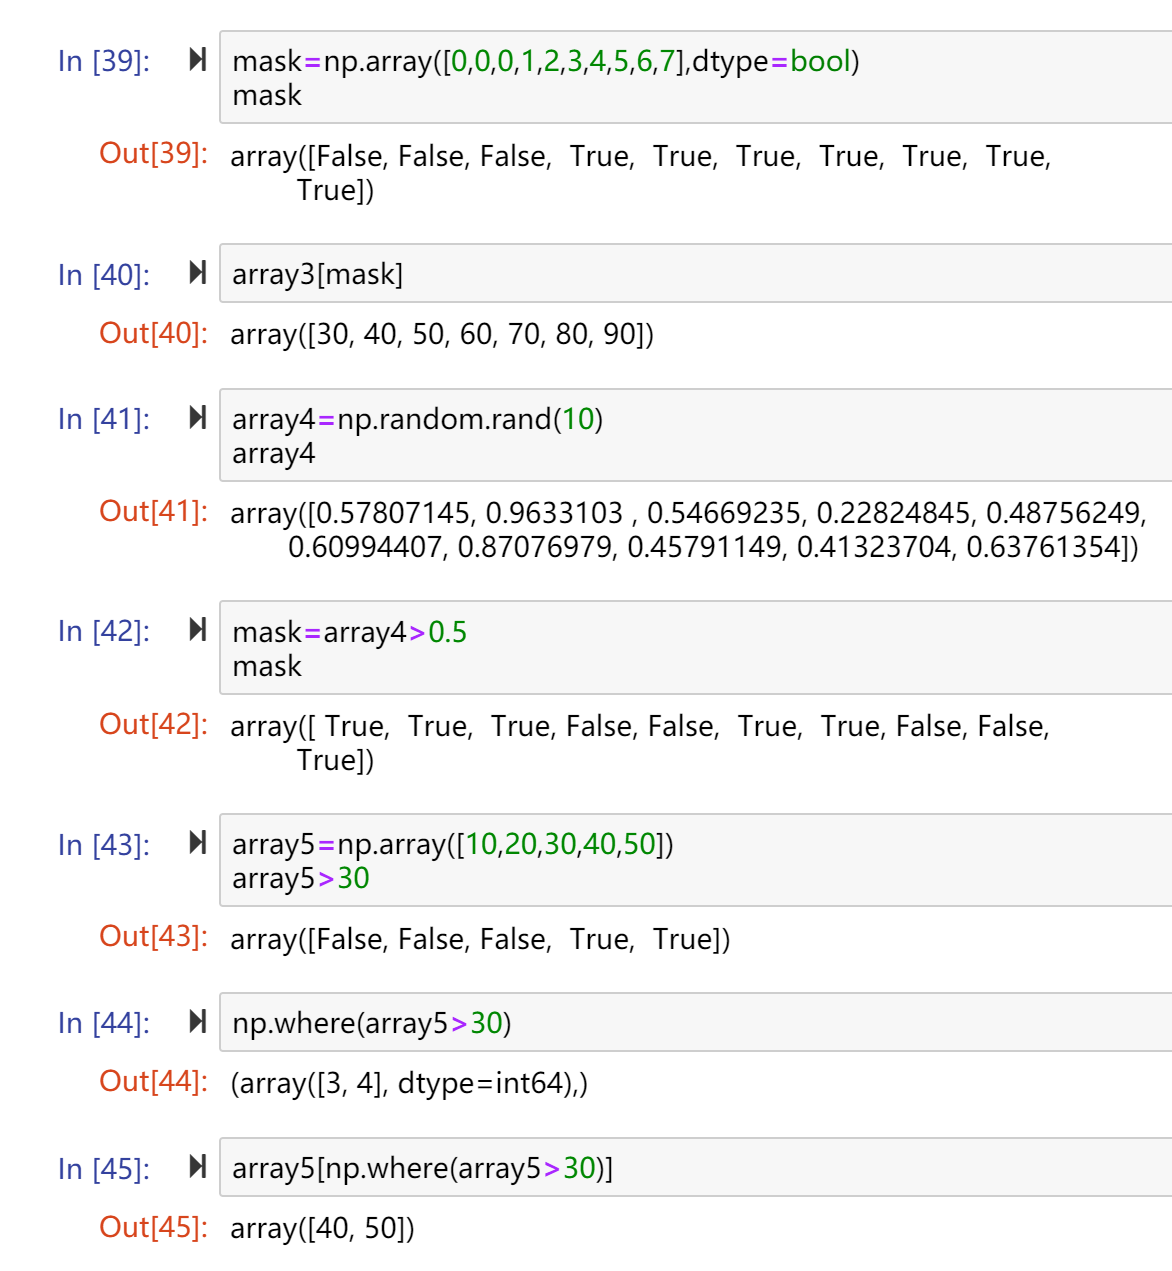Select In [44] prompt label

(104, 1023)
